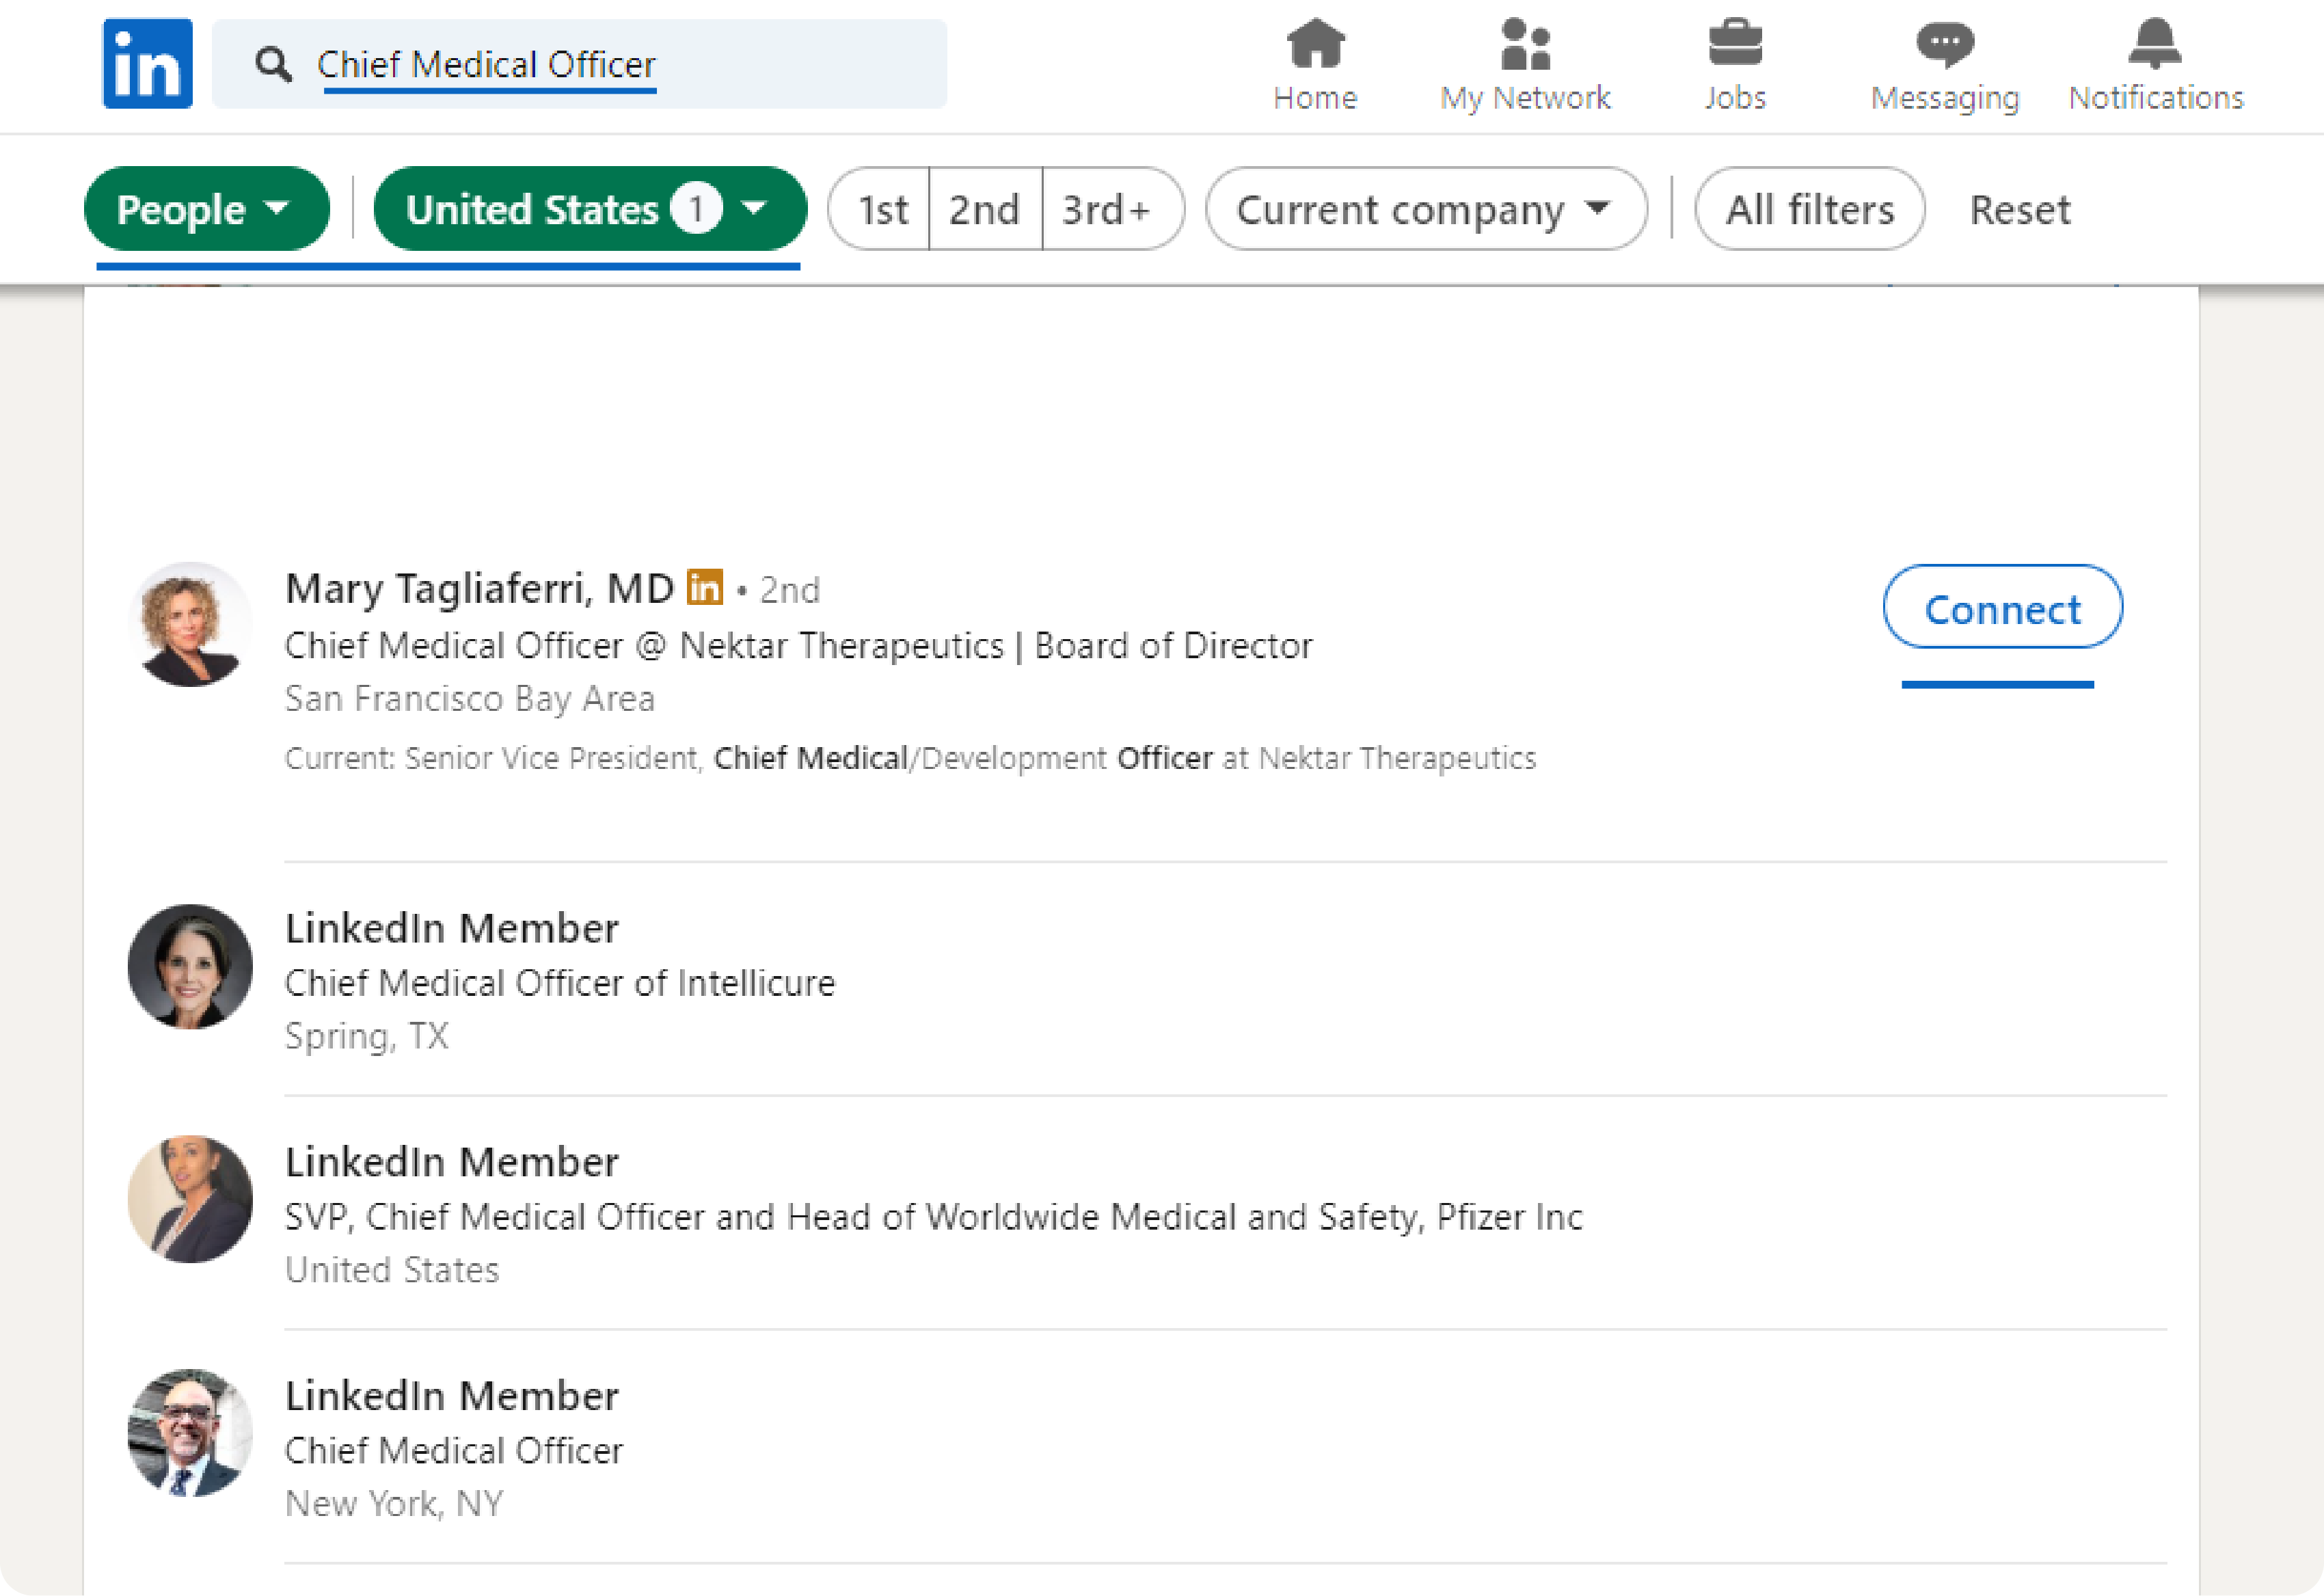The width and height of the screenshot is (2324, 1596).
Task: Reset the search filters
Action: point(2019,210)
